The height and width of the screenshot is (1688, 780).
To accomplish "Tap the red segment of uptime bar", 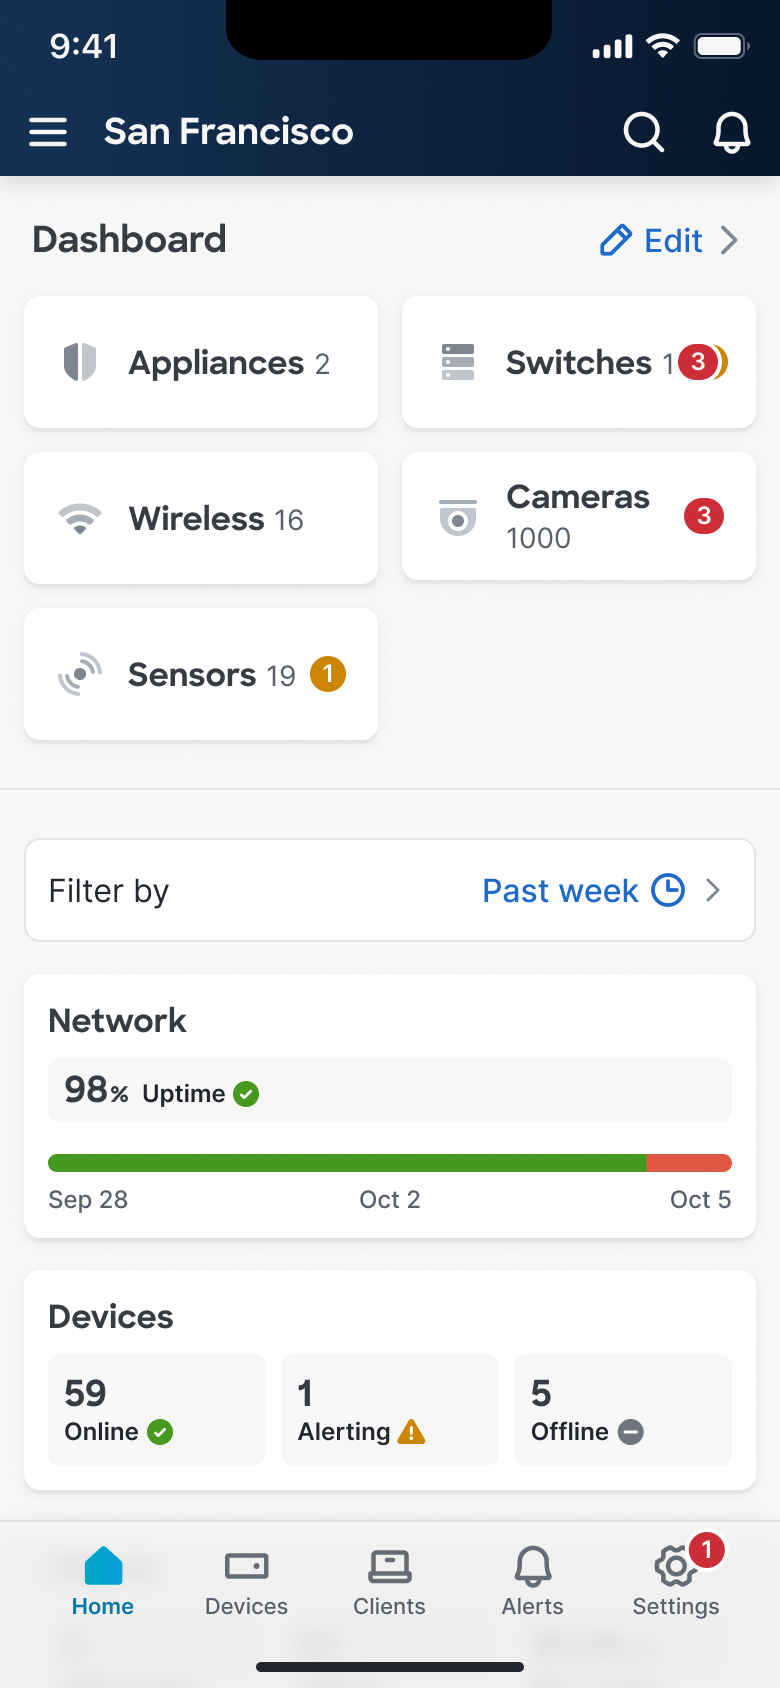I will [689, 1163].
